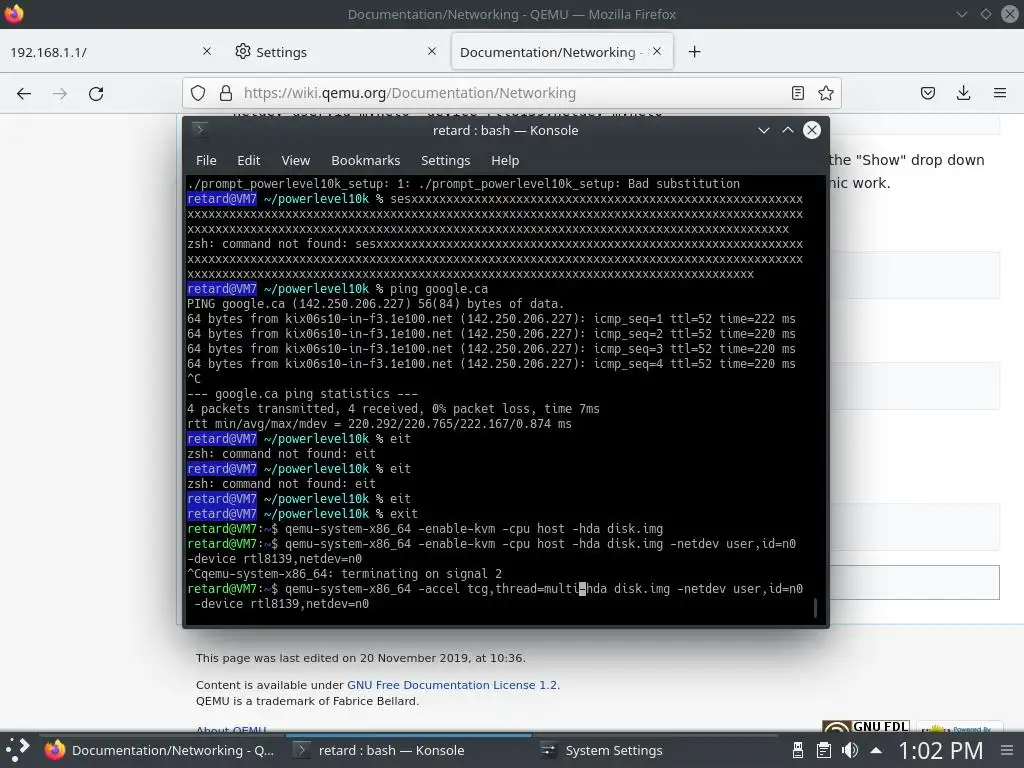Viewport: 1024px width, 768px height.
Task: Switch to the 192.168.1.1/ tab
Action: (111, 52)
